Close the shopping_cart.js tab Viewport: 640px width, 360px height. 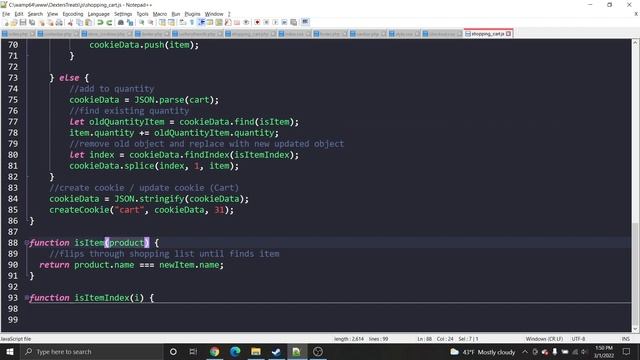pos(509,33)
